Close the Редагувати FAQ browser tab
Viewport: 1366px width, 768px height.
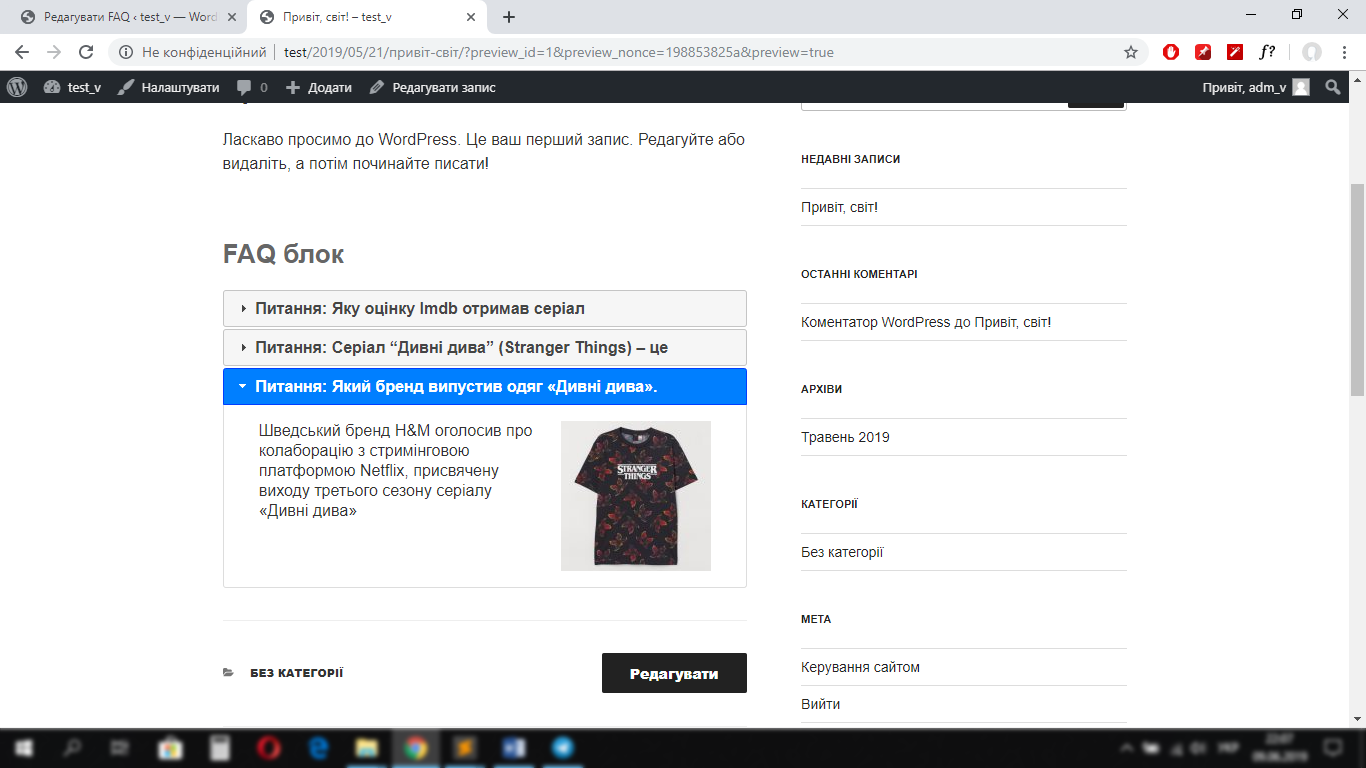pos(231,17)
